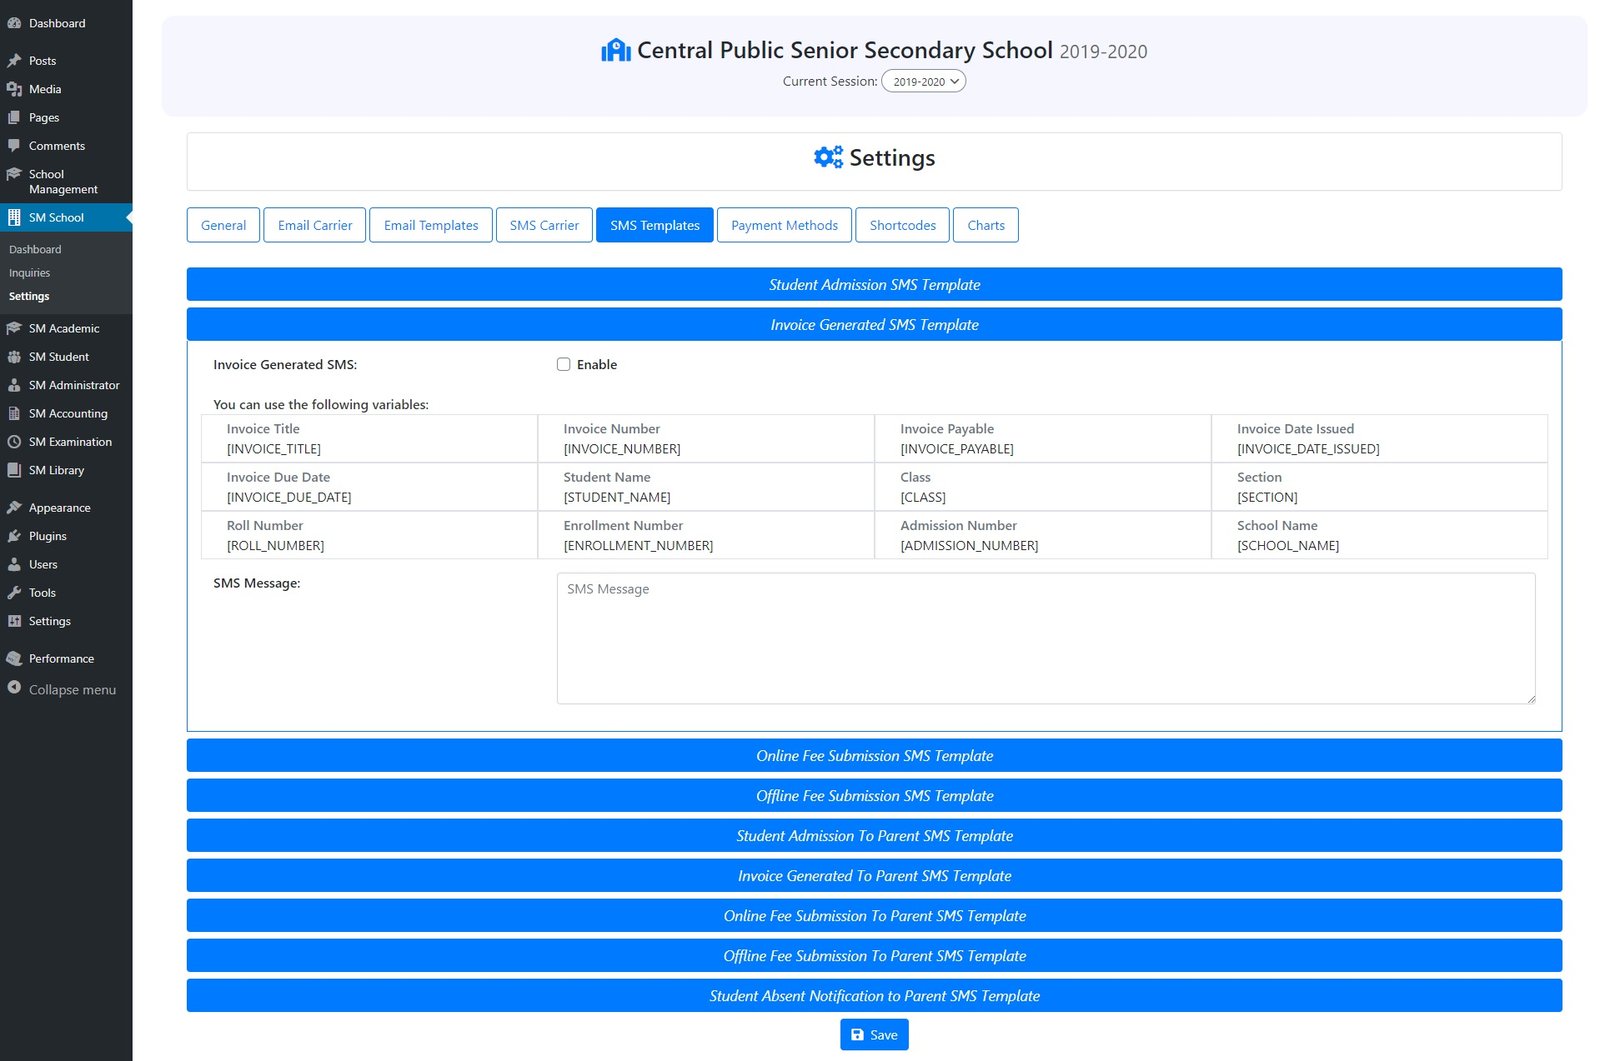Click the Comments bubble icon
The height and width of the screenshot is (1061, 1600).
click(x=14, y=146)
